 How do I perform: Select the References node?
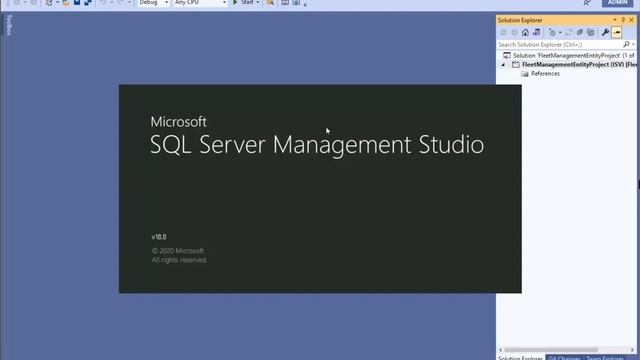pyautogui.click(x=540, y=73)
